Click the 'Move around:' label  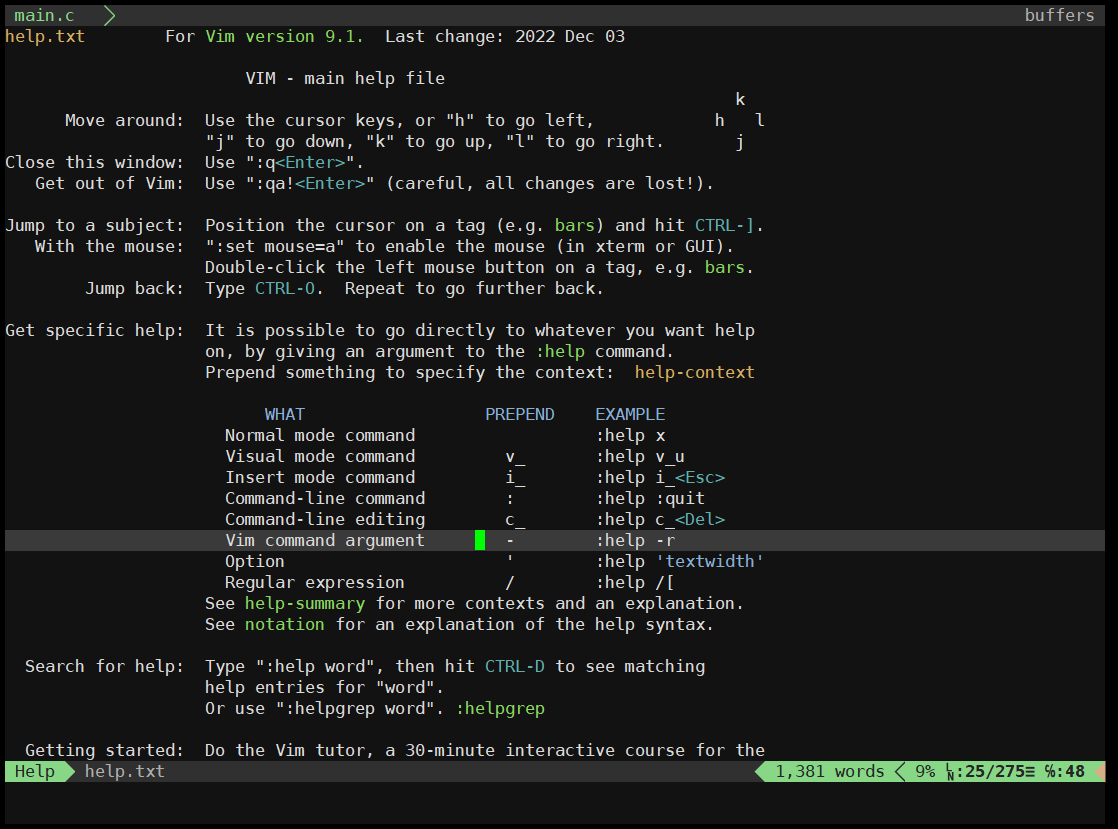tap(124, 120)
